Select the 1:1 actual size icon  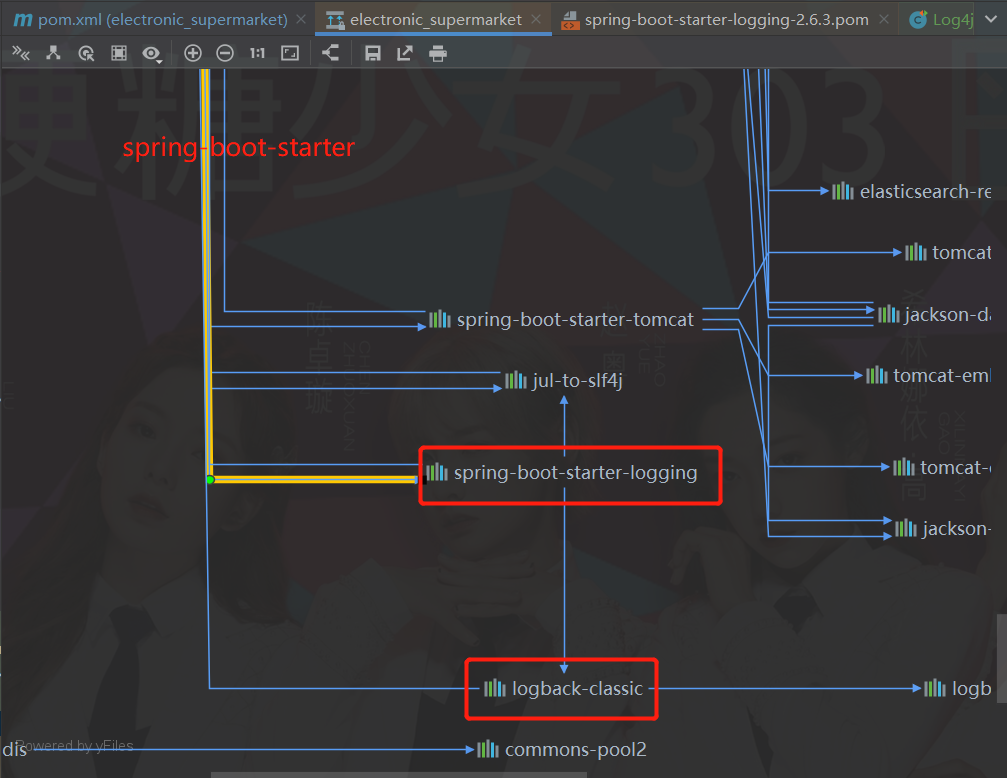[256, 53]
